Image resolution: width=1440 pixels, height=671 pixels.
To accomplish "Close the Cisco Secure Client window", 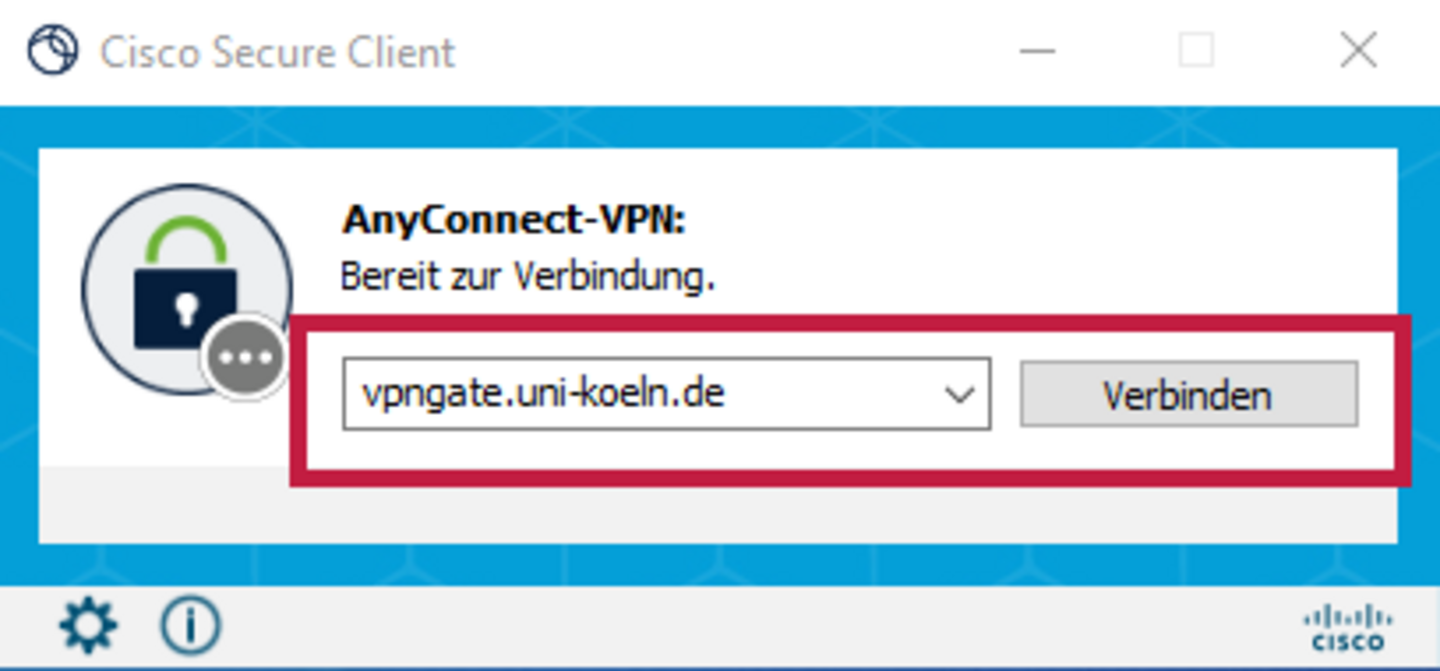I will (1358, 50).
